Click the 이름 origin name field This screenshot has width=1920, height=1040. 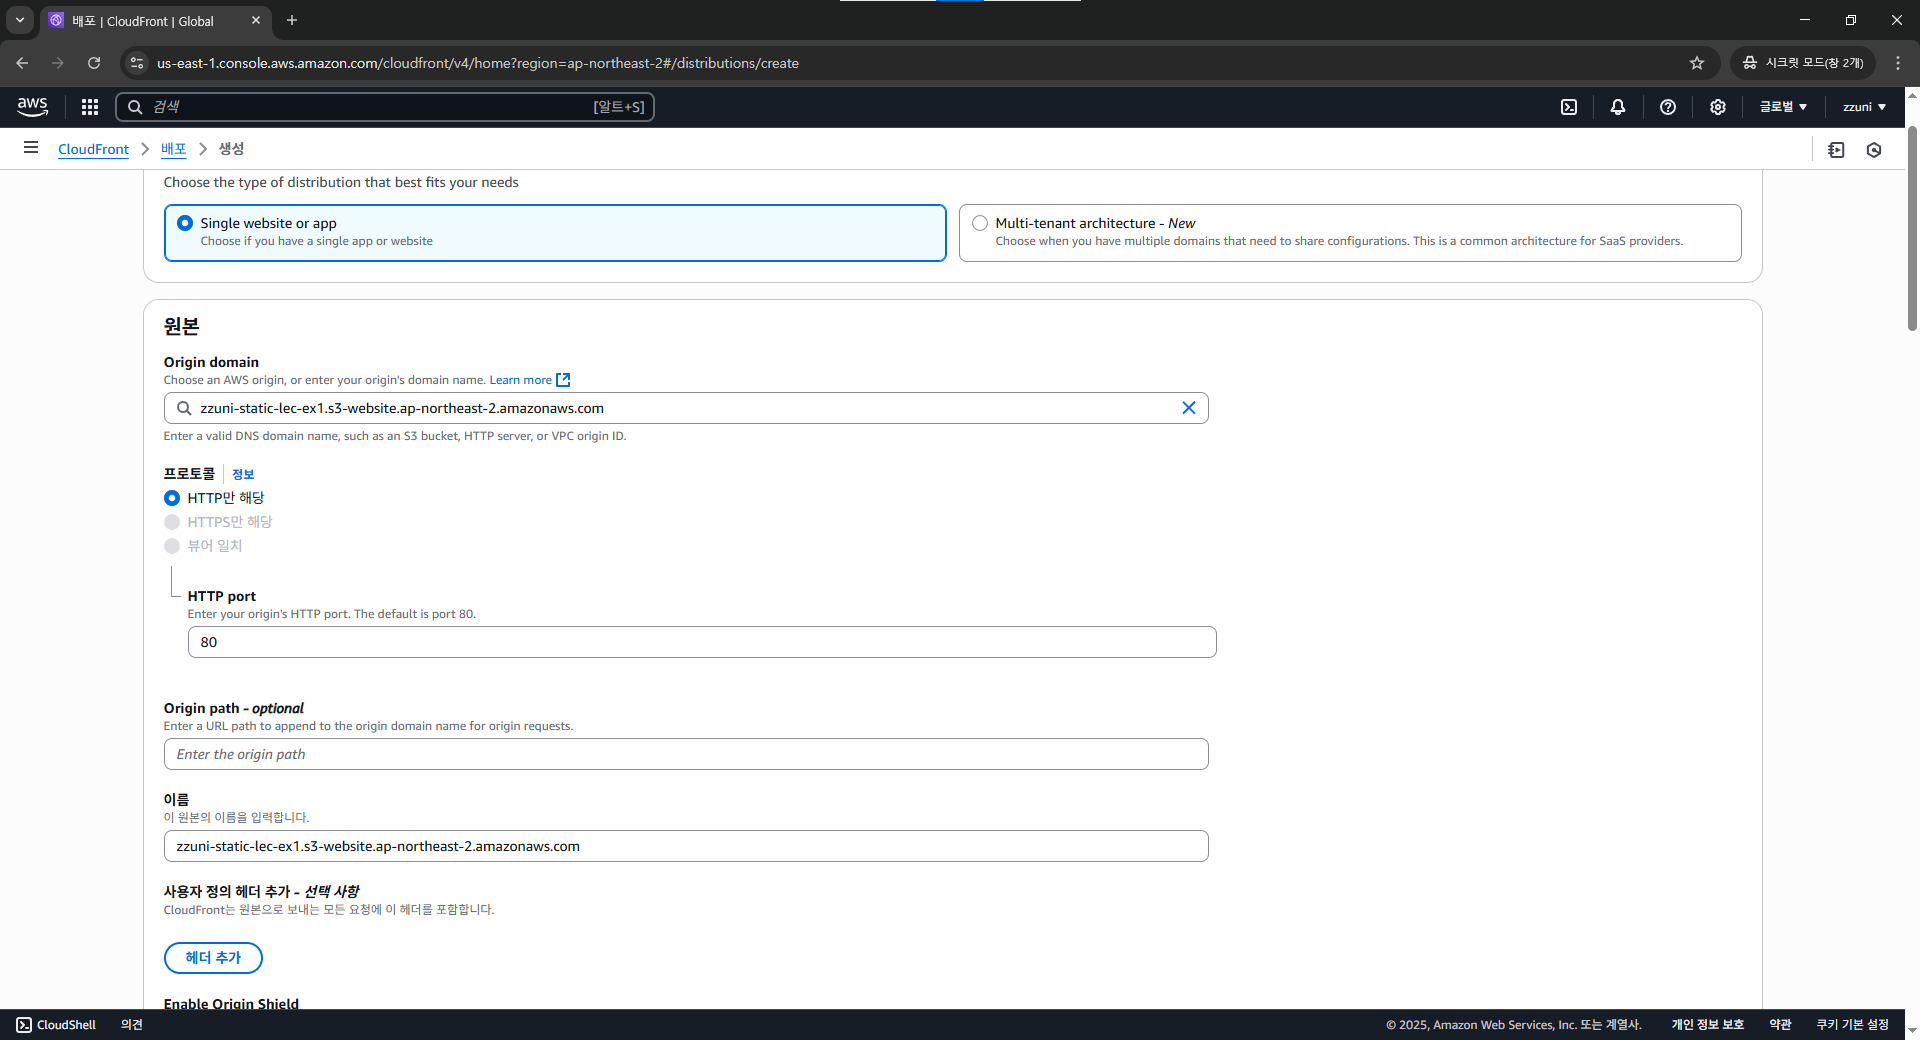[x=686, y=846]
